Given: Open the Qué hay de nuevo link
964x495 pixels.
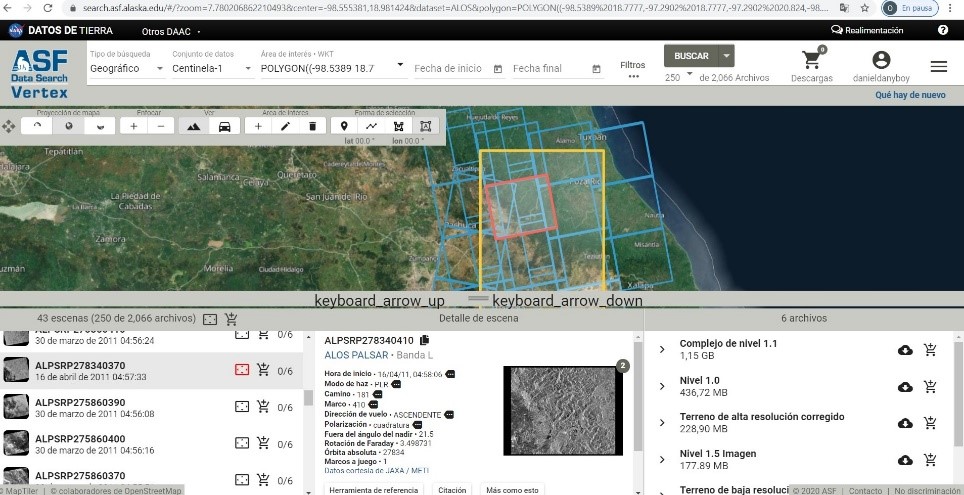Looking at the screenshot, I should point(909,96).
